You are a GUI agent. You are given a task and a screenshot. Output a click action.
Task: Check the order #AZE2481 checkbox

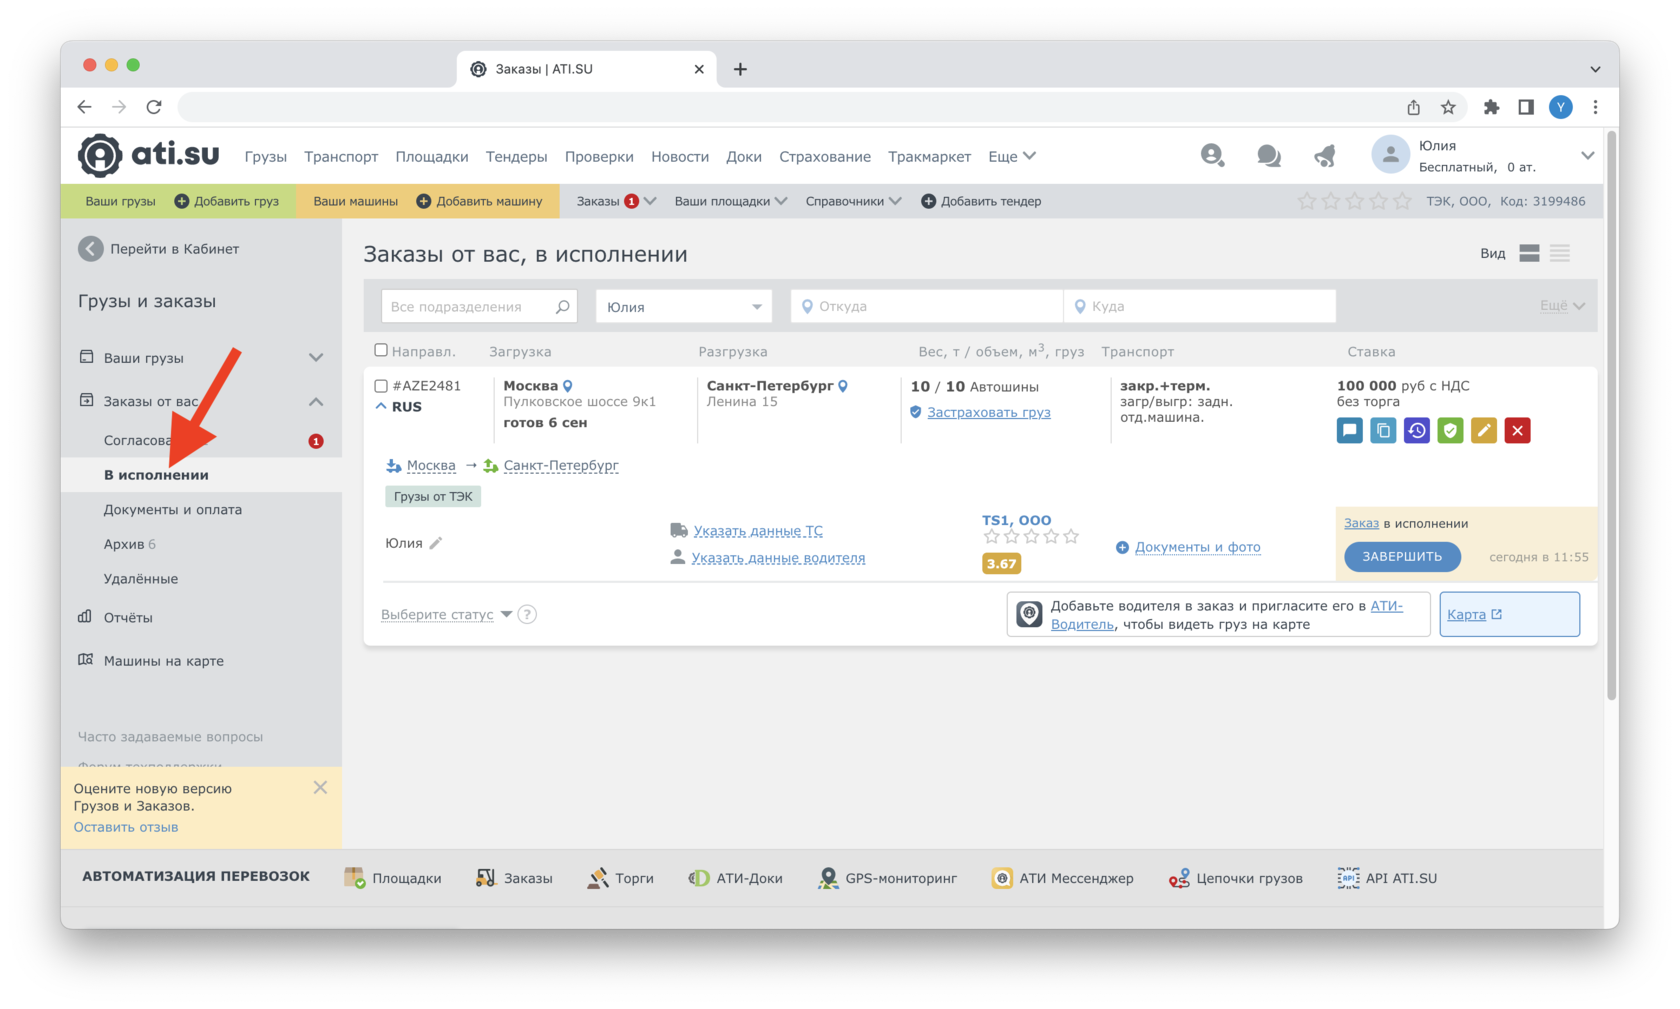click(x=381, y=386)
